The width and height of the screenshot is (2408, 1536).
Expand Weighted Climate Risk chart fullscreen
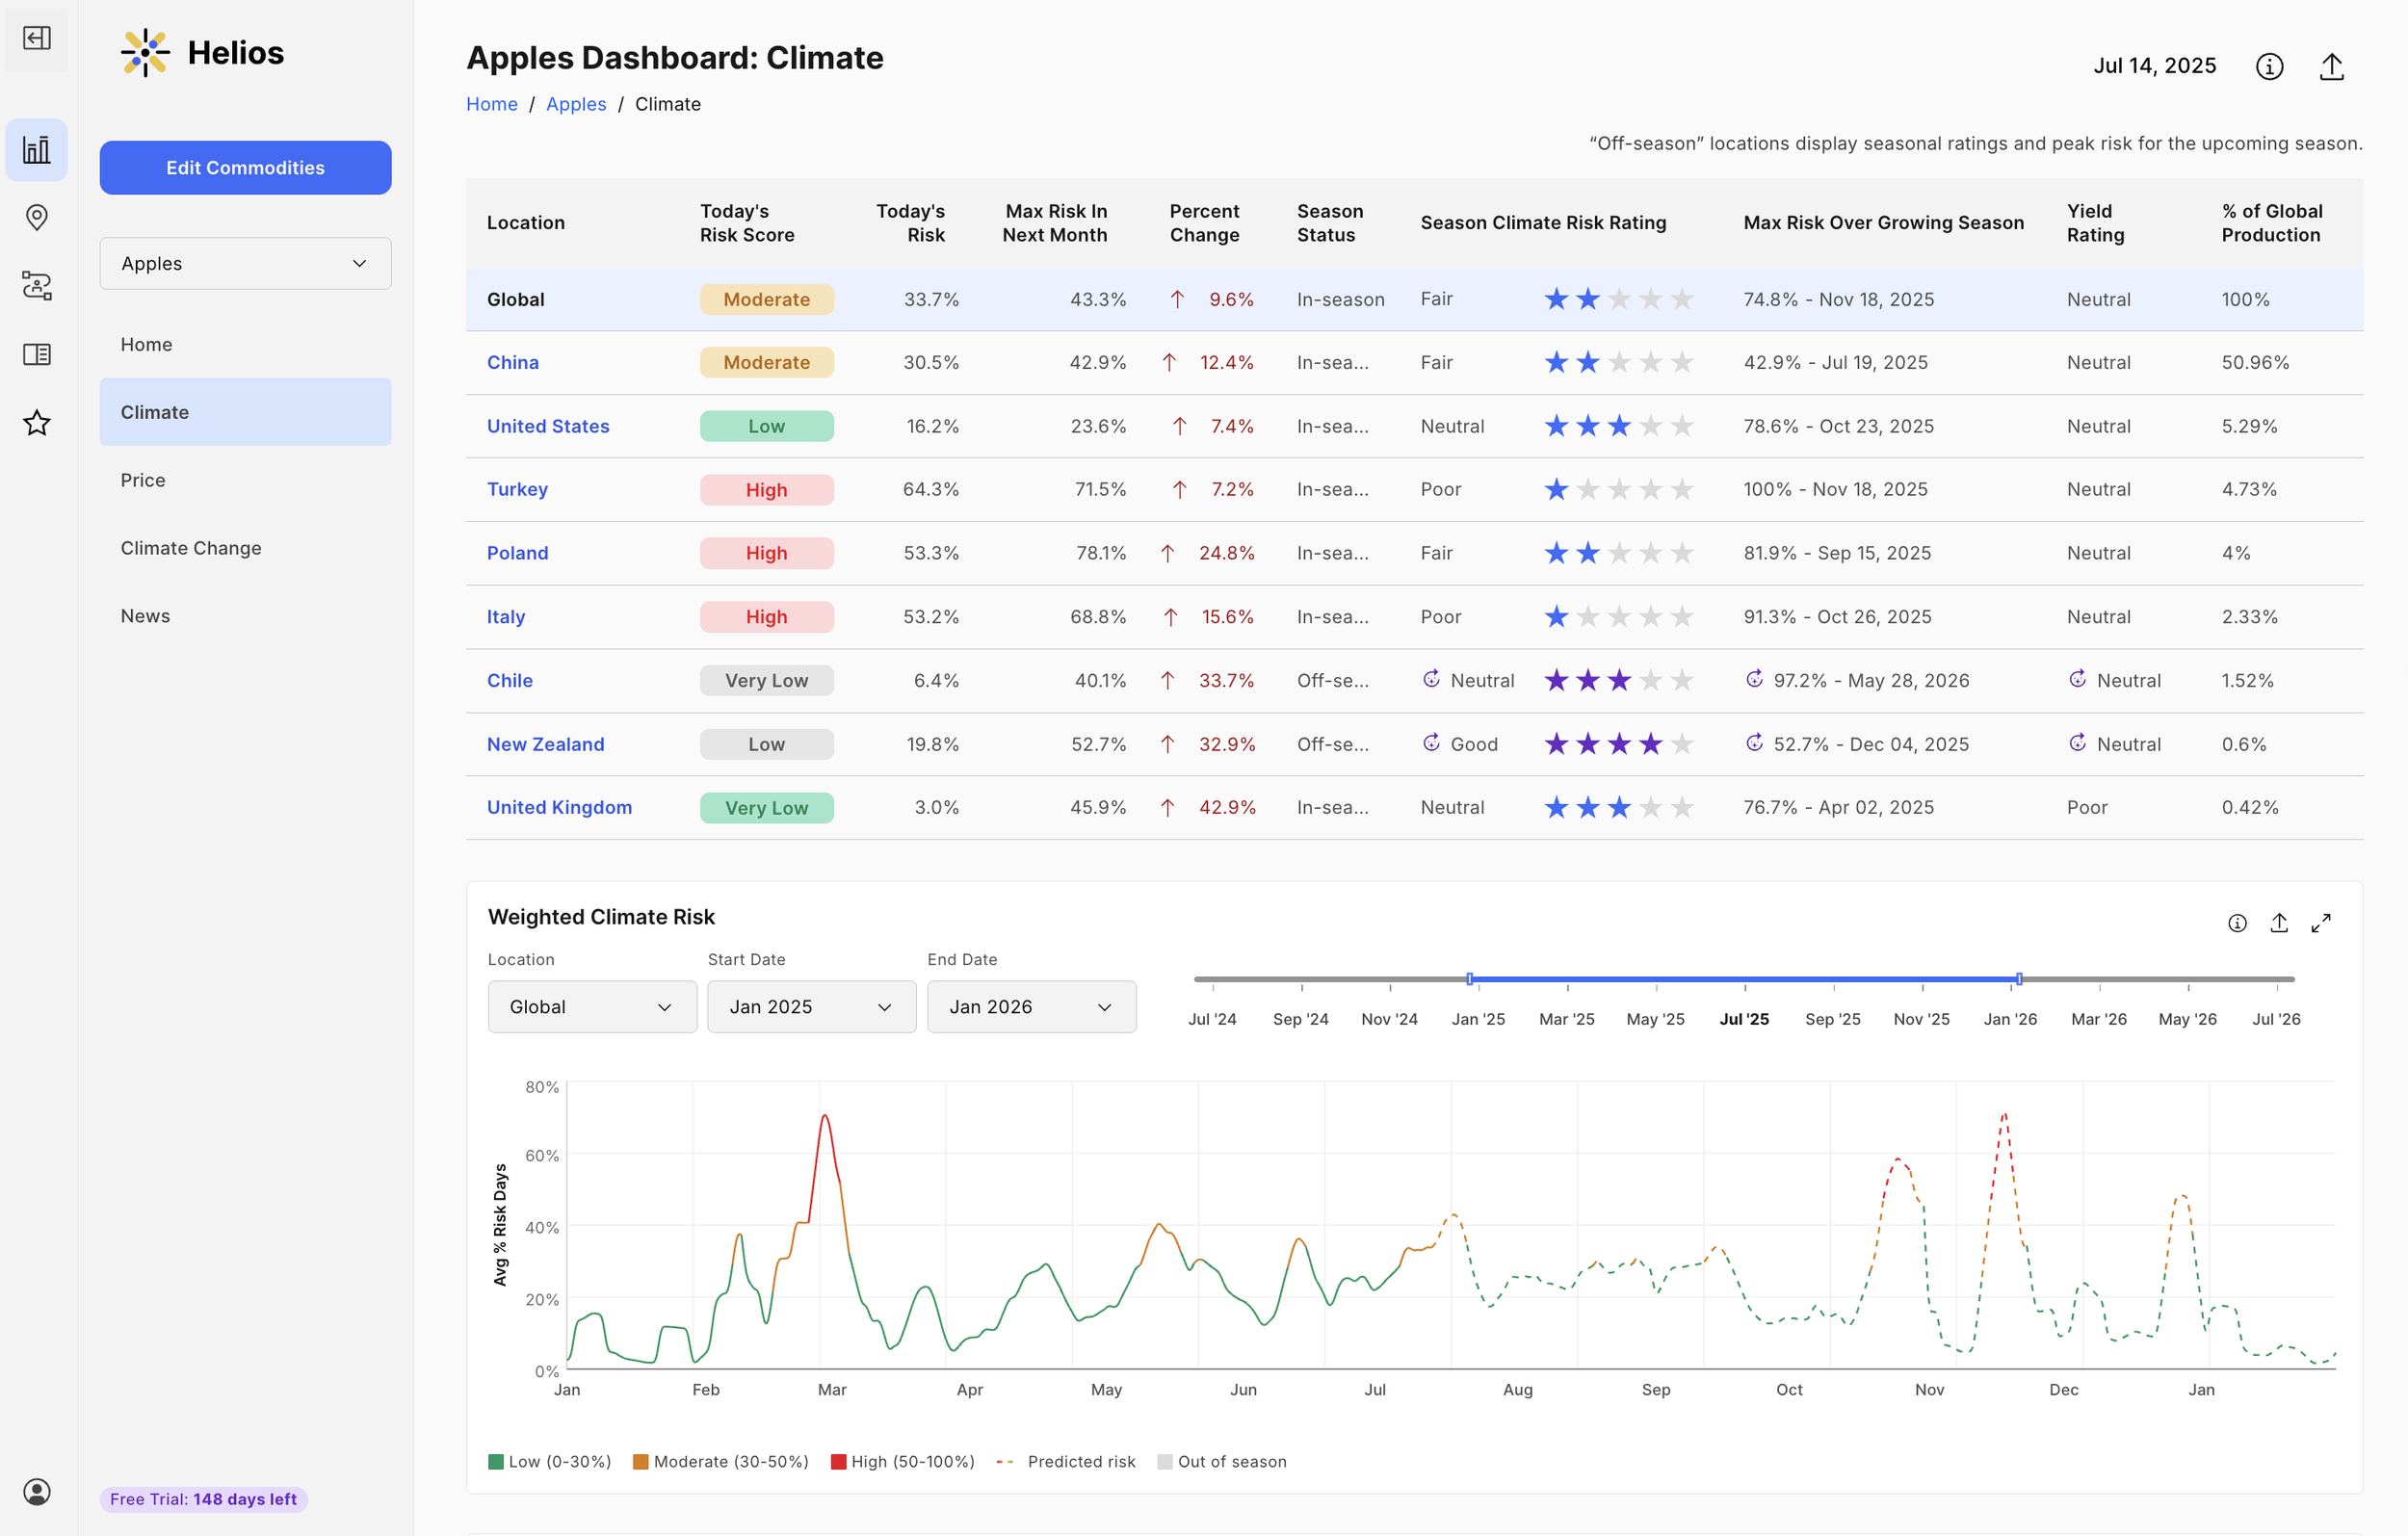pos(2320,923)
